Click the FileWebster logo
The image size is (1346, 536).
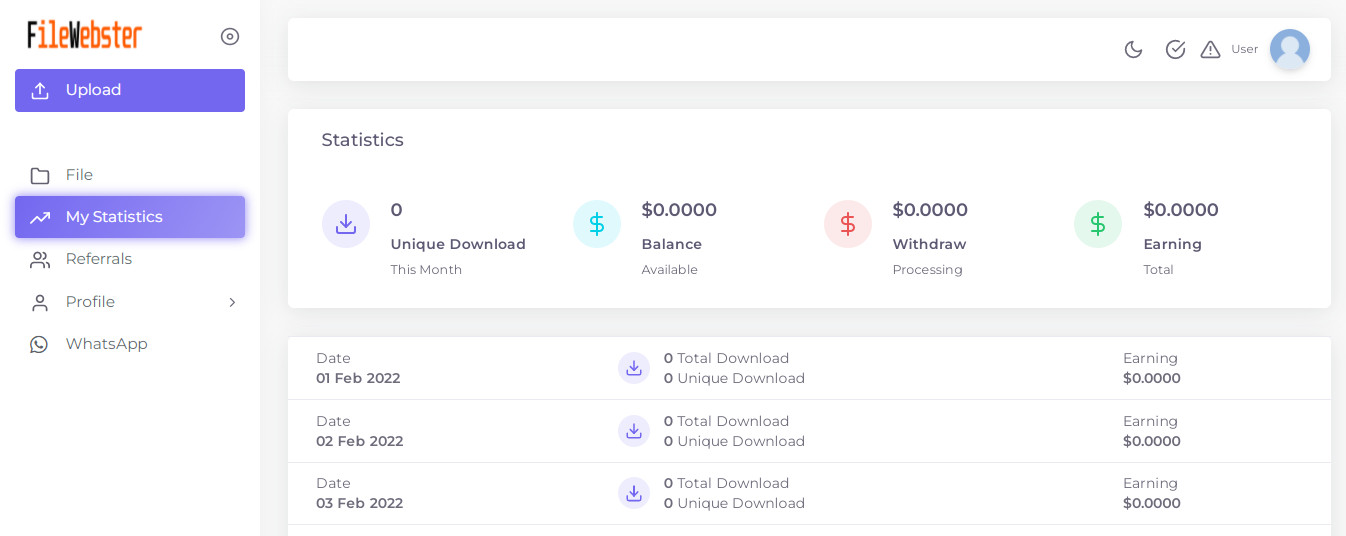tap(85, 35)
